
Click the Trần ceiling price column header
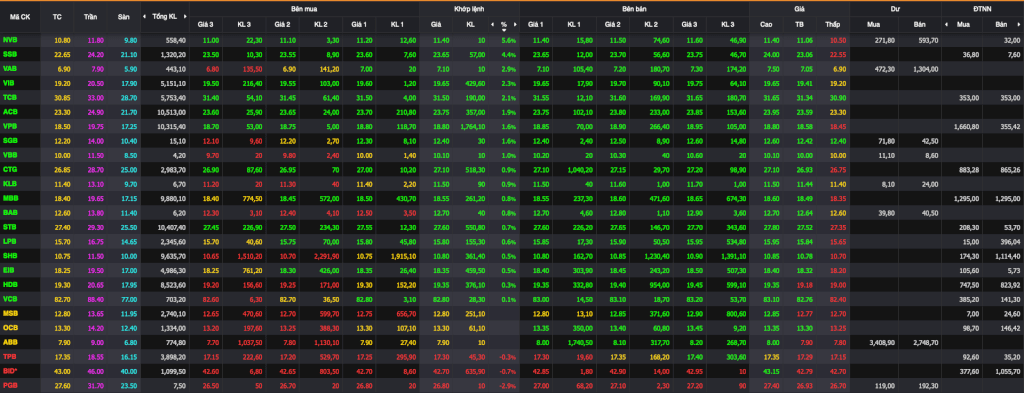[90, 17]
